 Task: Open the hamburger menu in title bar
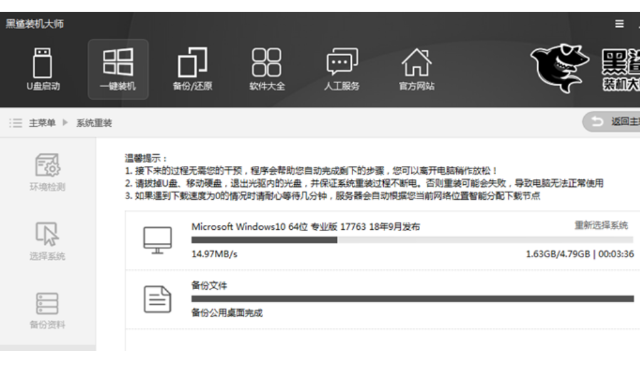[619, 24]
